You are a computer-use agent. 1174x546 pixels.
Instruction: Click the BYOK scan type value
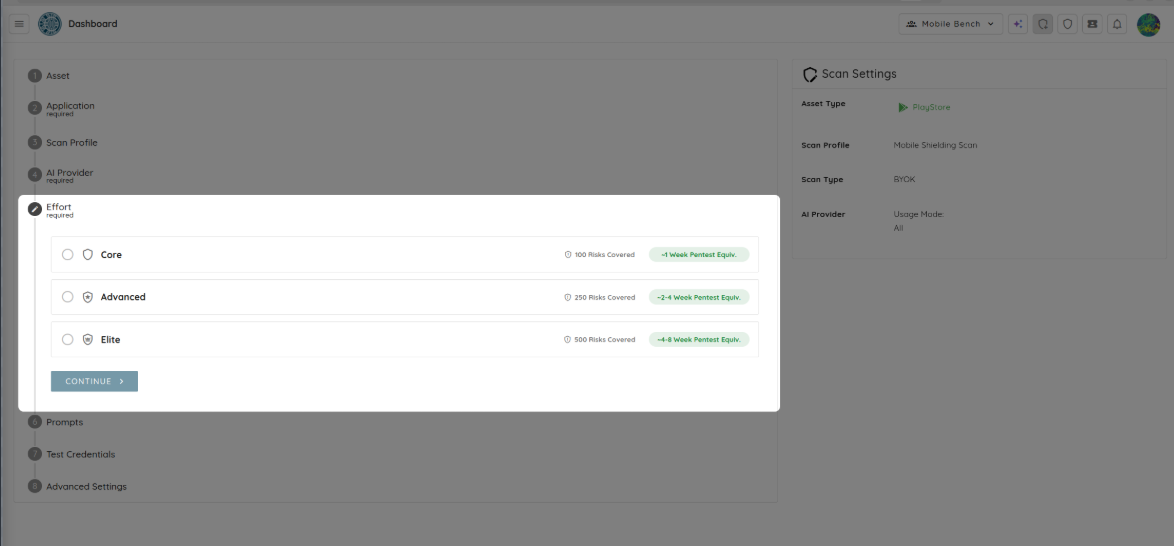pyautogui.click(x=904, y=180)
